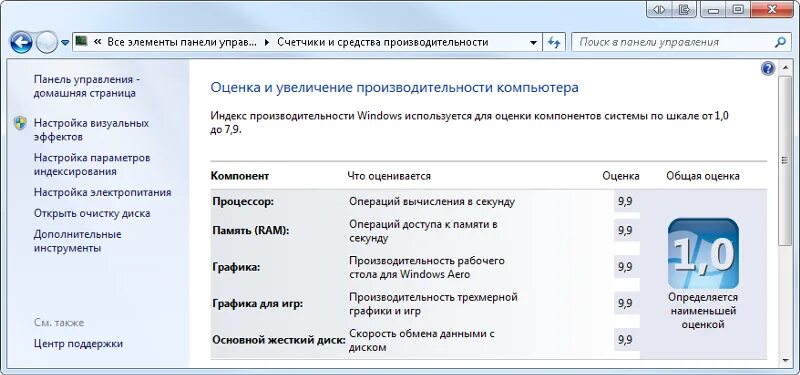Screen dimensions: 800x375
Task: Click the title bar left-right arrows button
Action: tap(659, 9)
